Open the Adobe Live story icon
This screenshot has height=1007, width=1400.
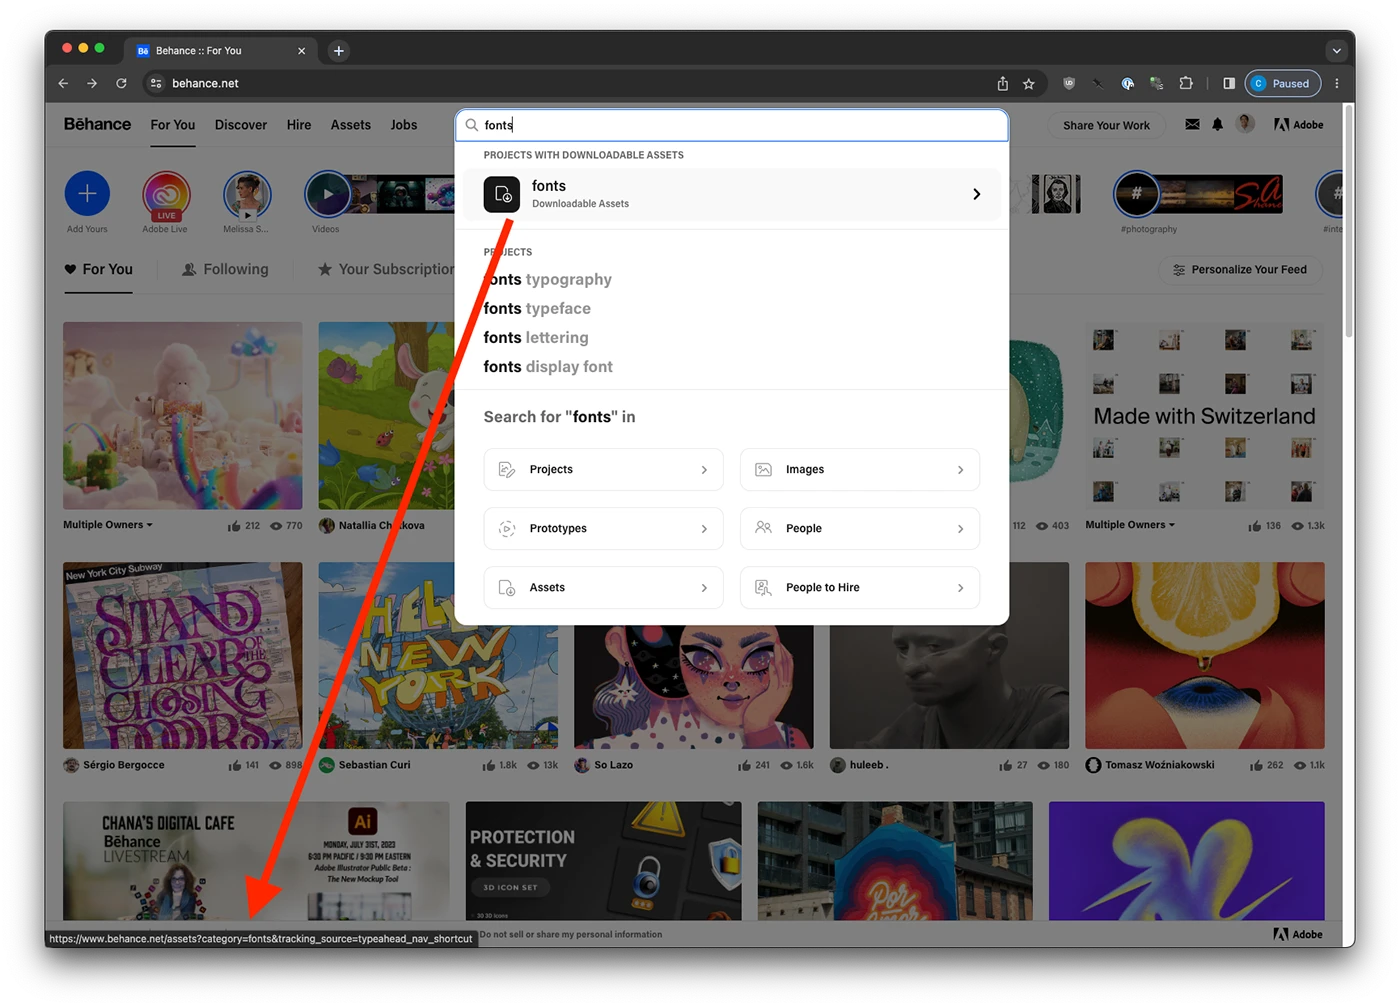(166, 195)
